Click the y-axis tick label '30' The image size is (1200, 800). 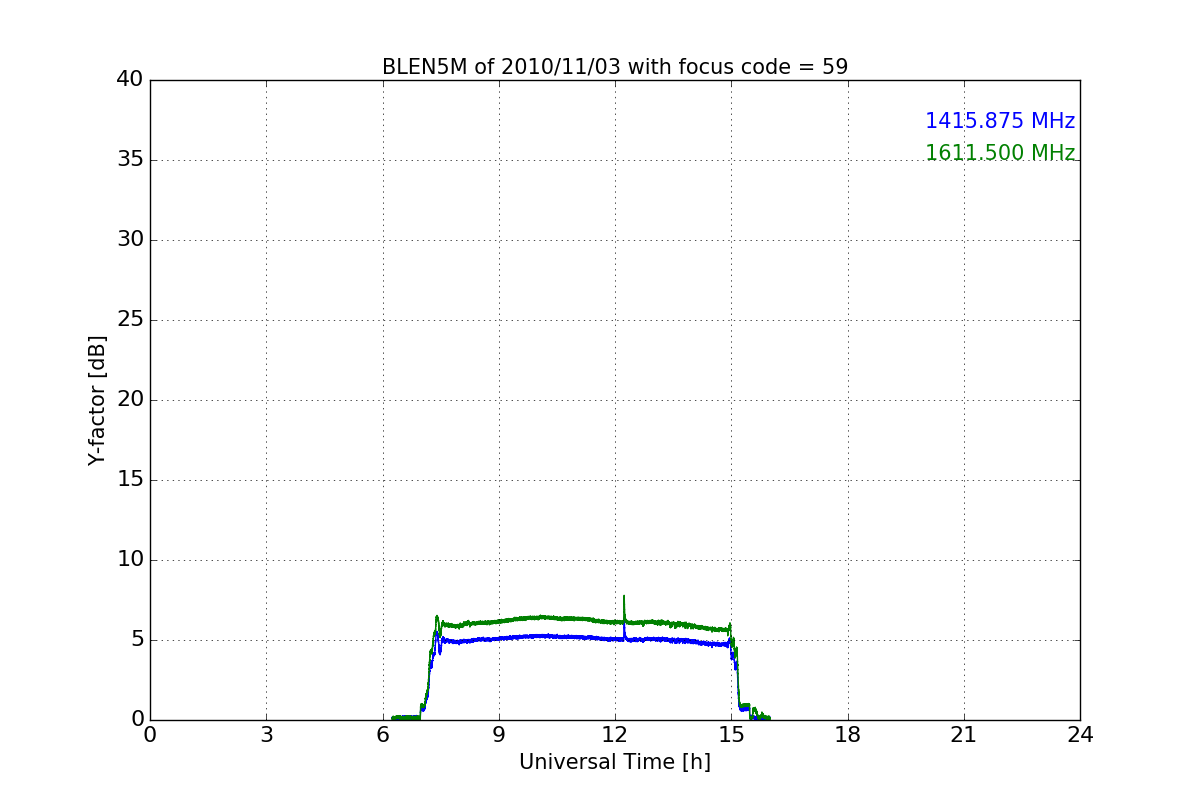point(130,240)
